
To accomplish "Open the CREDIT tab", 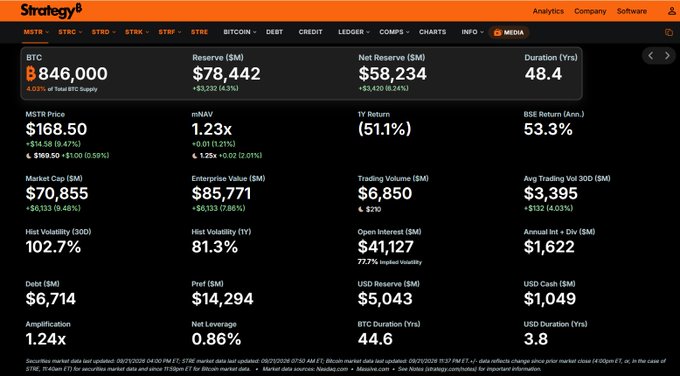I will click(x=311, y=32).
